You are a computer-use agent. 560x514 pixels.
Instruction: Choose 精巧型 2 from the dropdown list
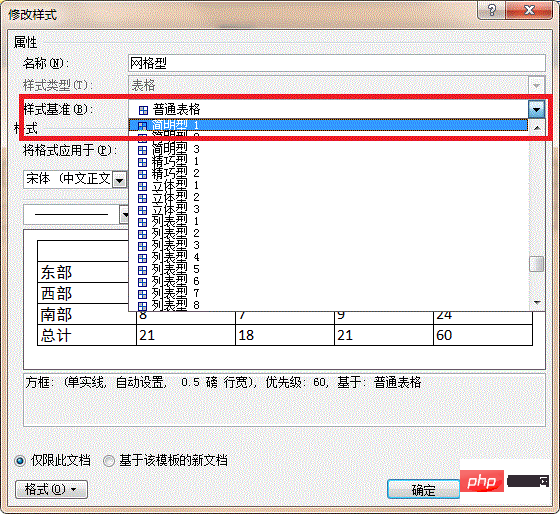[328, 173]
